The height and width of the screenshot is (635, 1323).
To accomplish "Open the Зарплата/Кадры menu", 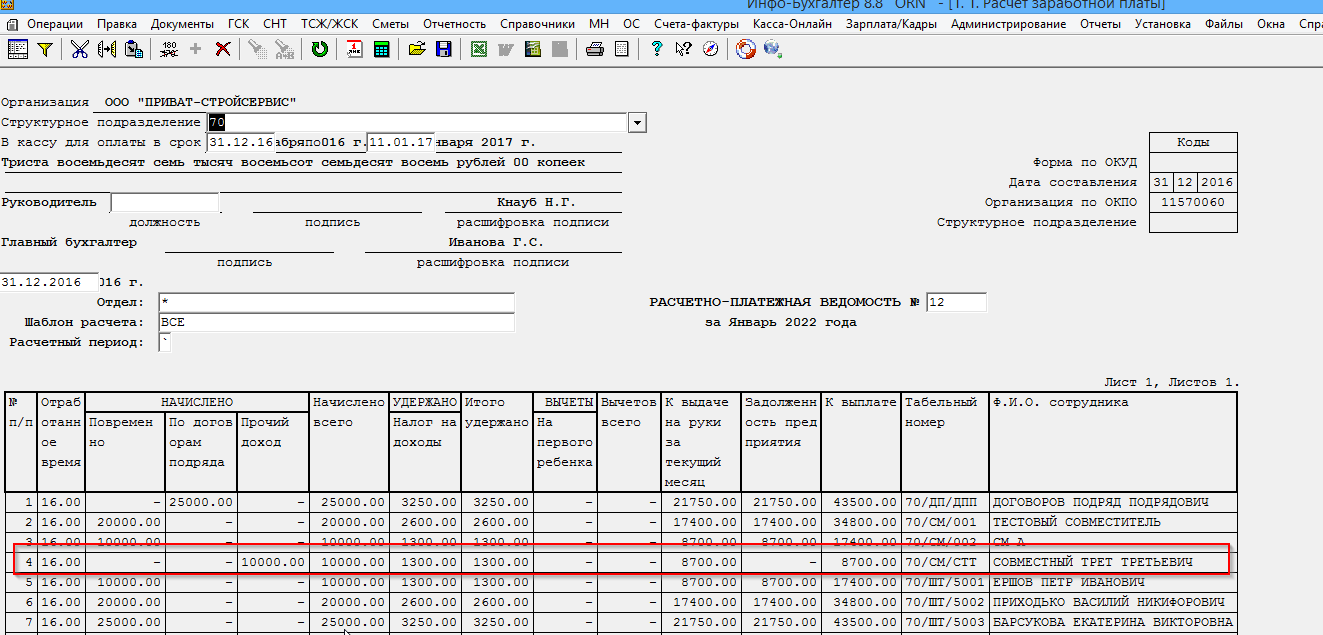I will (892, 23).
